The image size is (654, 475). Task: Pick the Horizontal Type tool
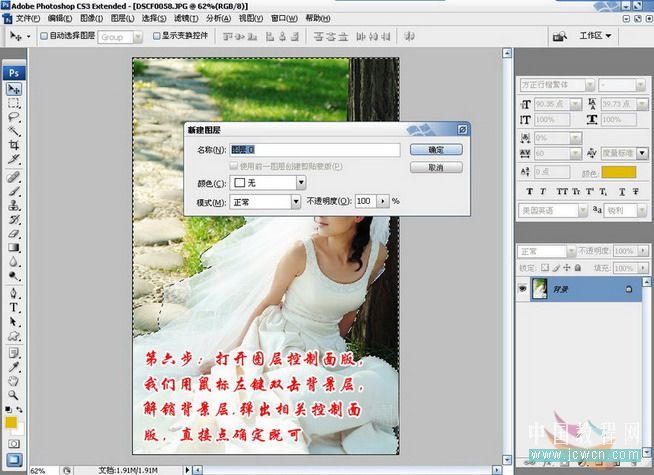(x=15, y=309)
